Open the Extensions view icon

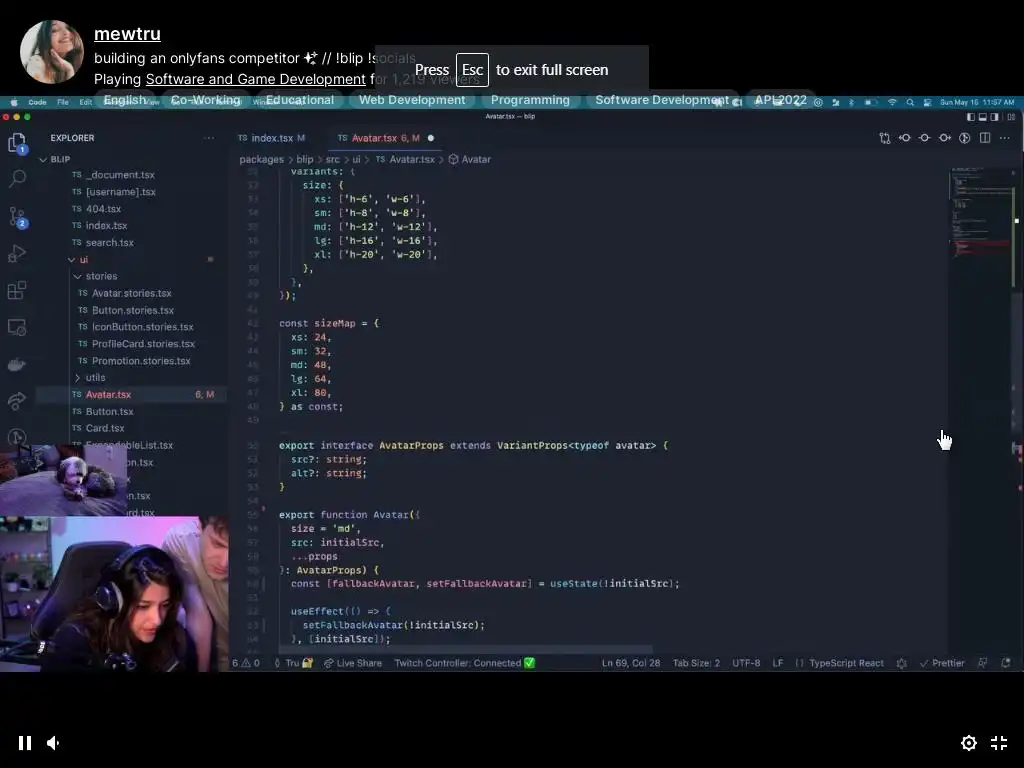(17, 290)
